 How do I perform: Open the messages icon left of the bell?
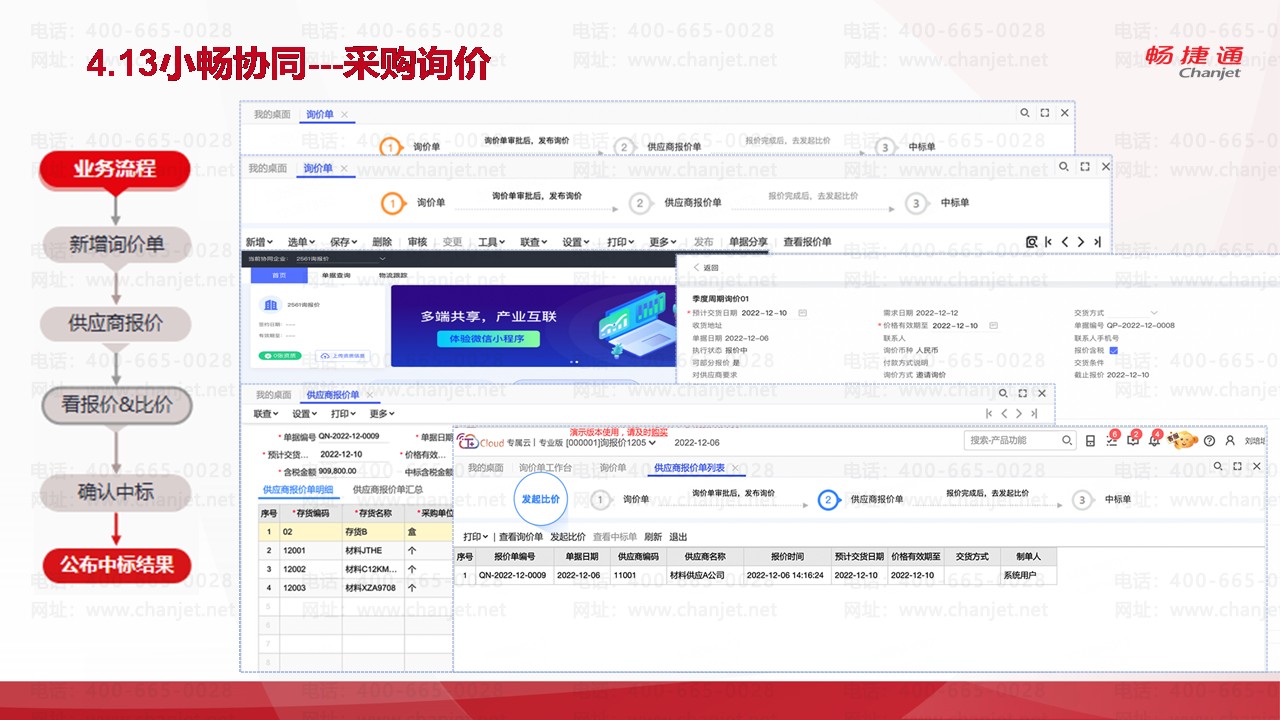pos(1132,440)
